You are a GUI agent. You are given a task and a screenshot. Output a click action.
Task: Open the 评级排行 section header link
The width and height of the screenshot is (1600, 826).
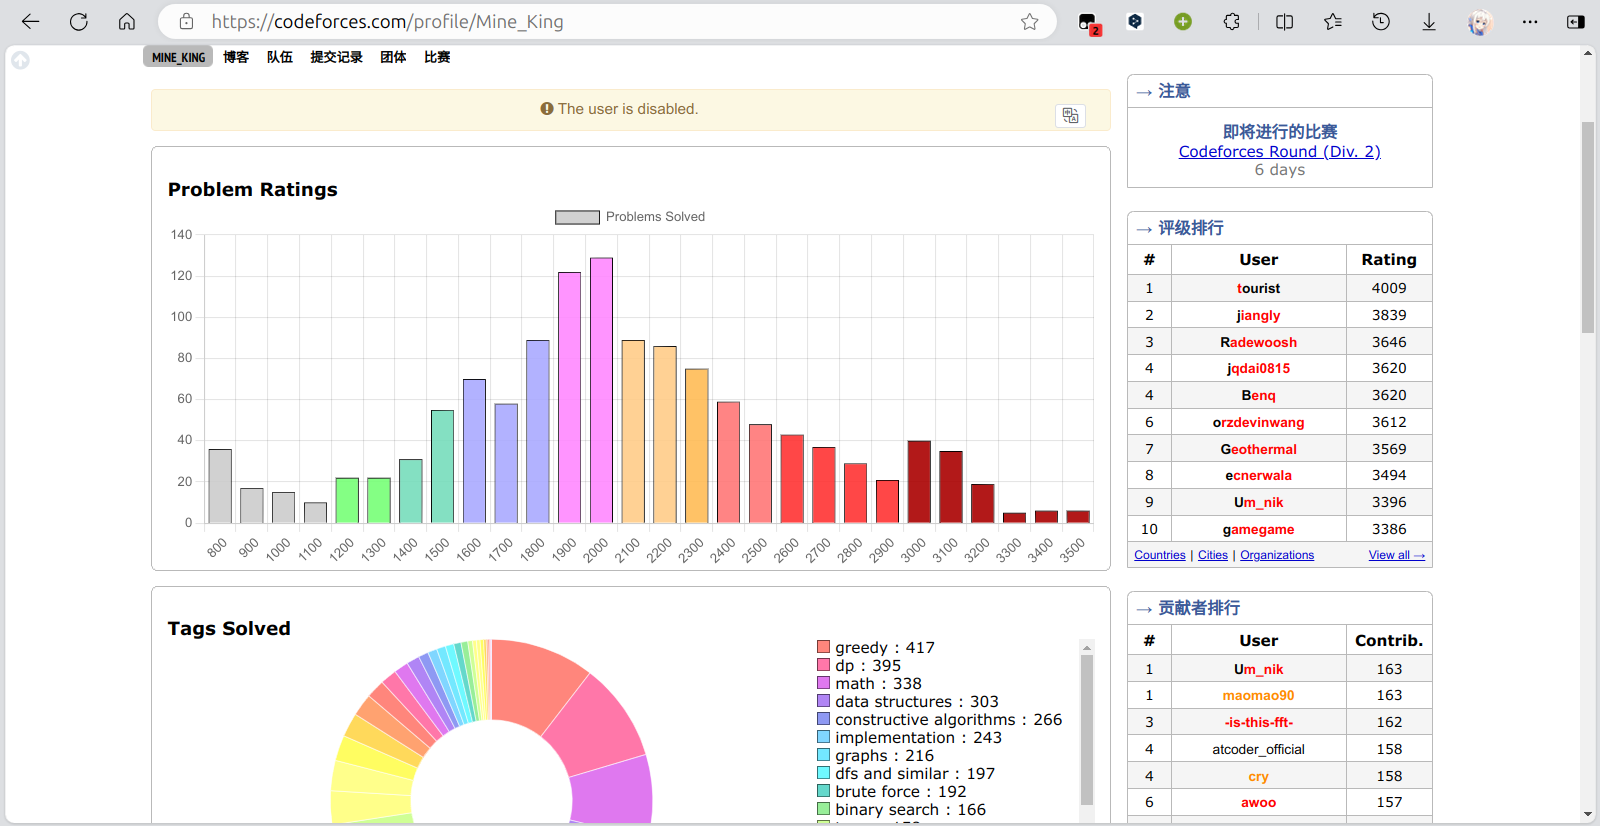1191,228
